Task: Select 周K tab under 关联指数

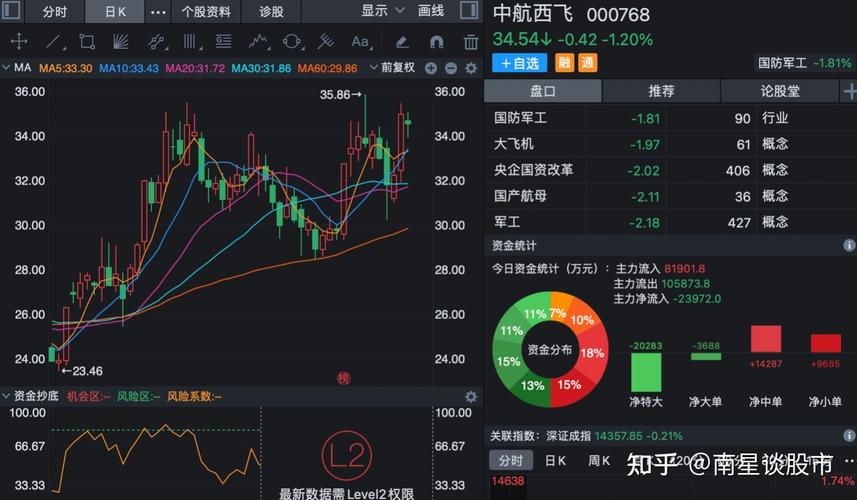Action: 599,461
